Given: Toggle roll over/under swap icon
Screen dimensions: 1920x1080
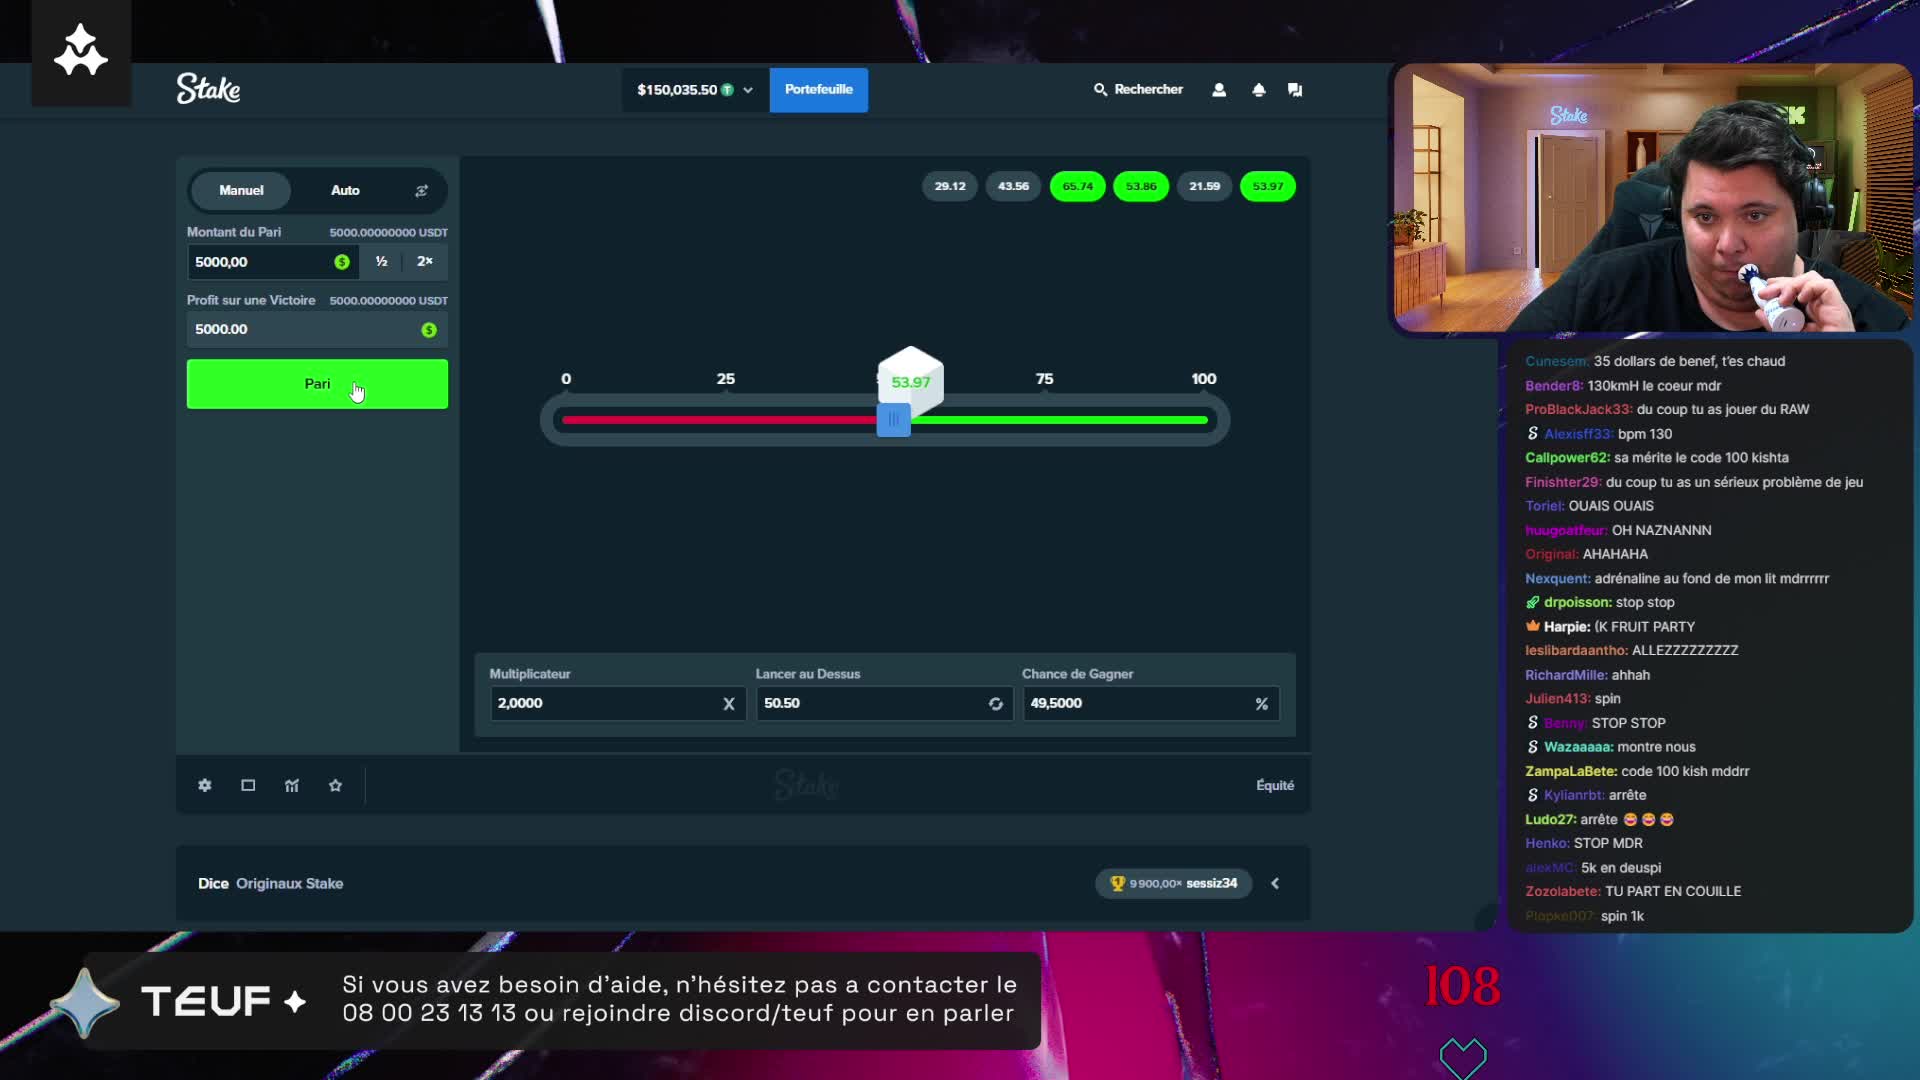Looking at the screenshot, I should coord(996,704).
